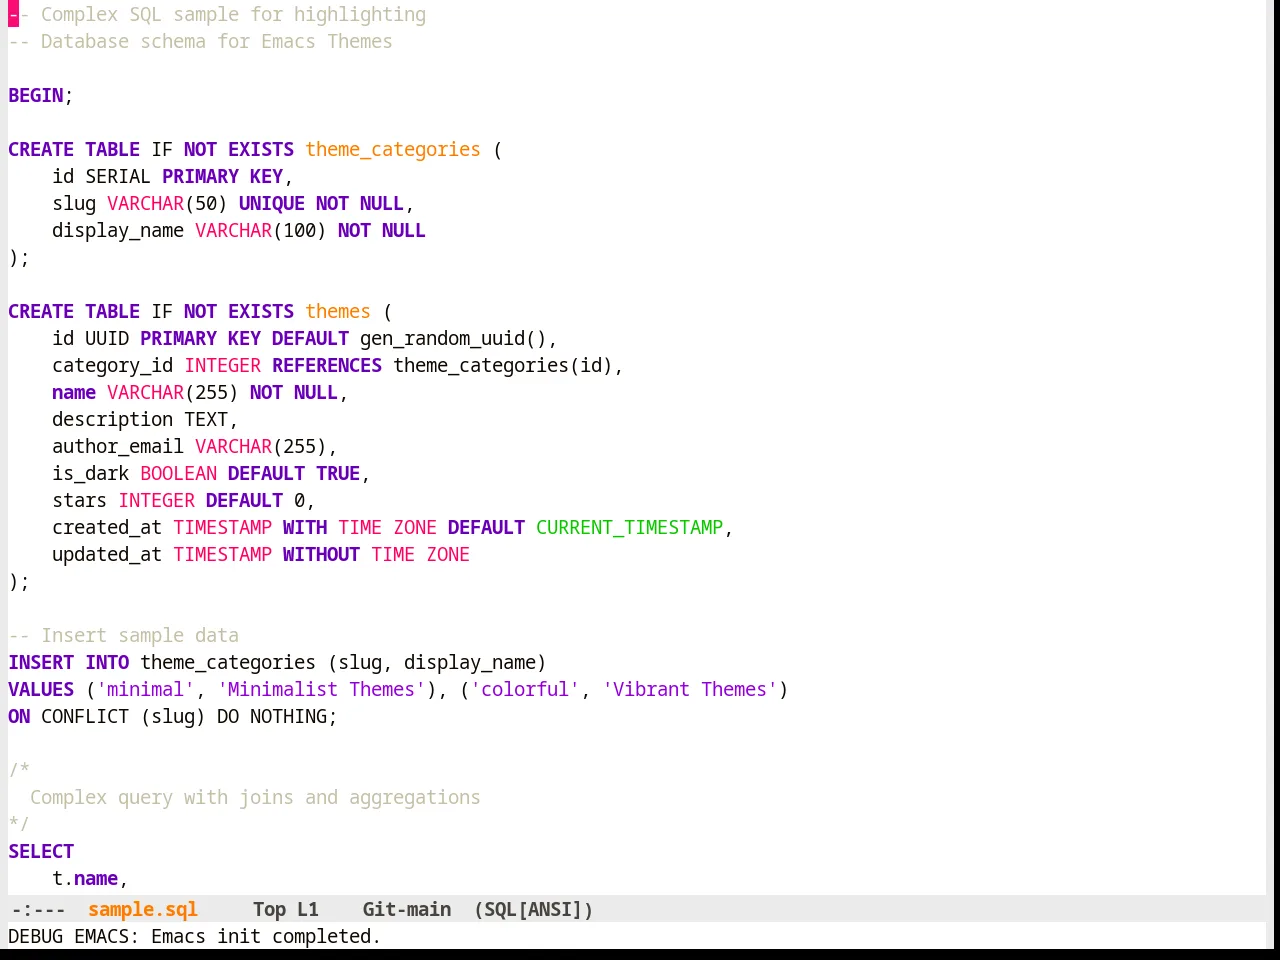1280x960 pixels.
Task: Click L1 line number in mode line
Action: (308, 909)
